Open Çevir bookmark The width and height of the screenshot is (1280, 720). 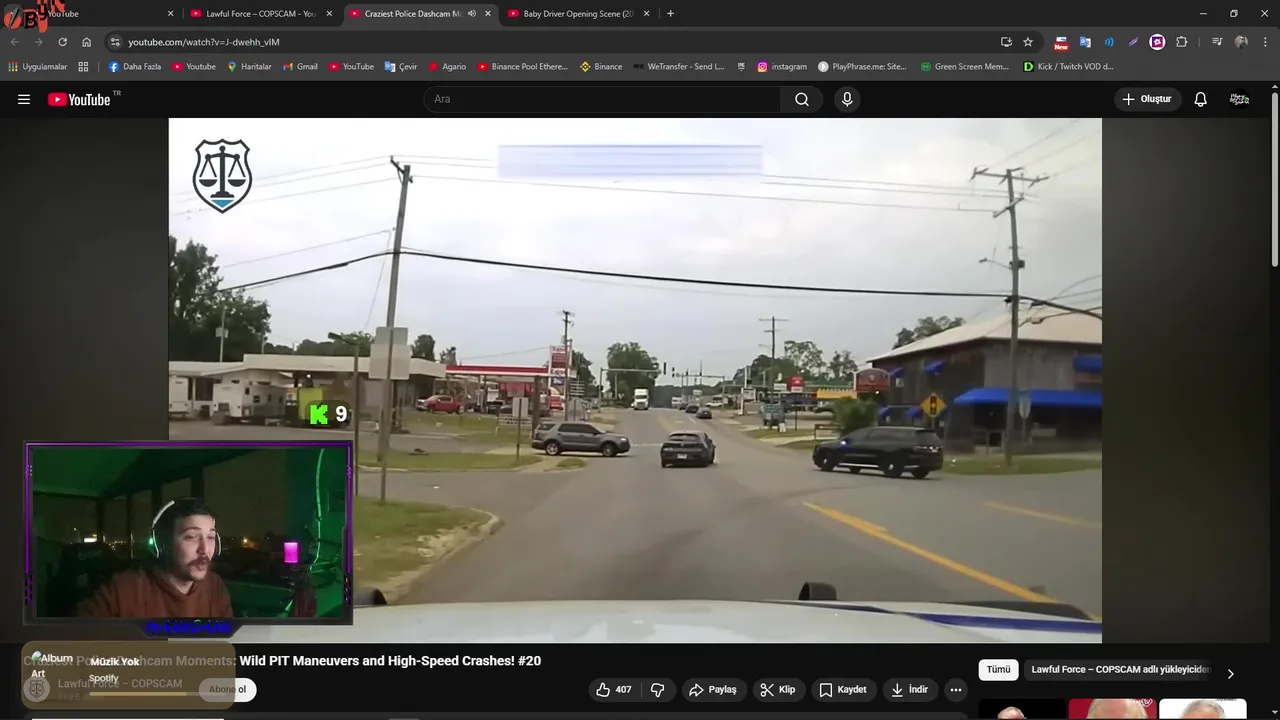pyautogui.click(x=401, y=66)
